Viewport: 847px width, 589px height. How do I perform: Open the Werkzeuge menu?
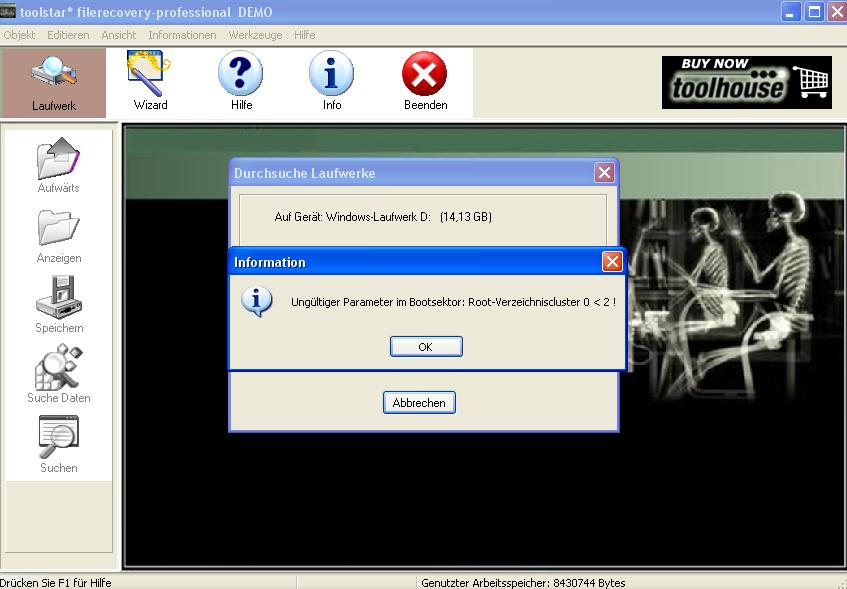point(255,35)
